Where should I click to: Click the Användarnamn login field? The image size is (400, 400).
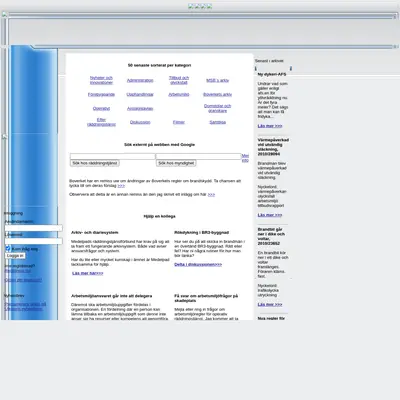(x=33, y=228)
